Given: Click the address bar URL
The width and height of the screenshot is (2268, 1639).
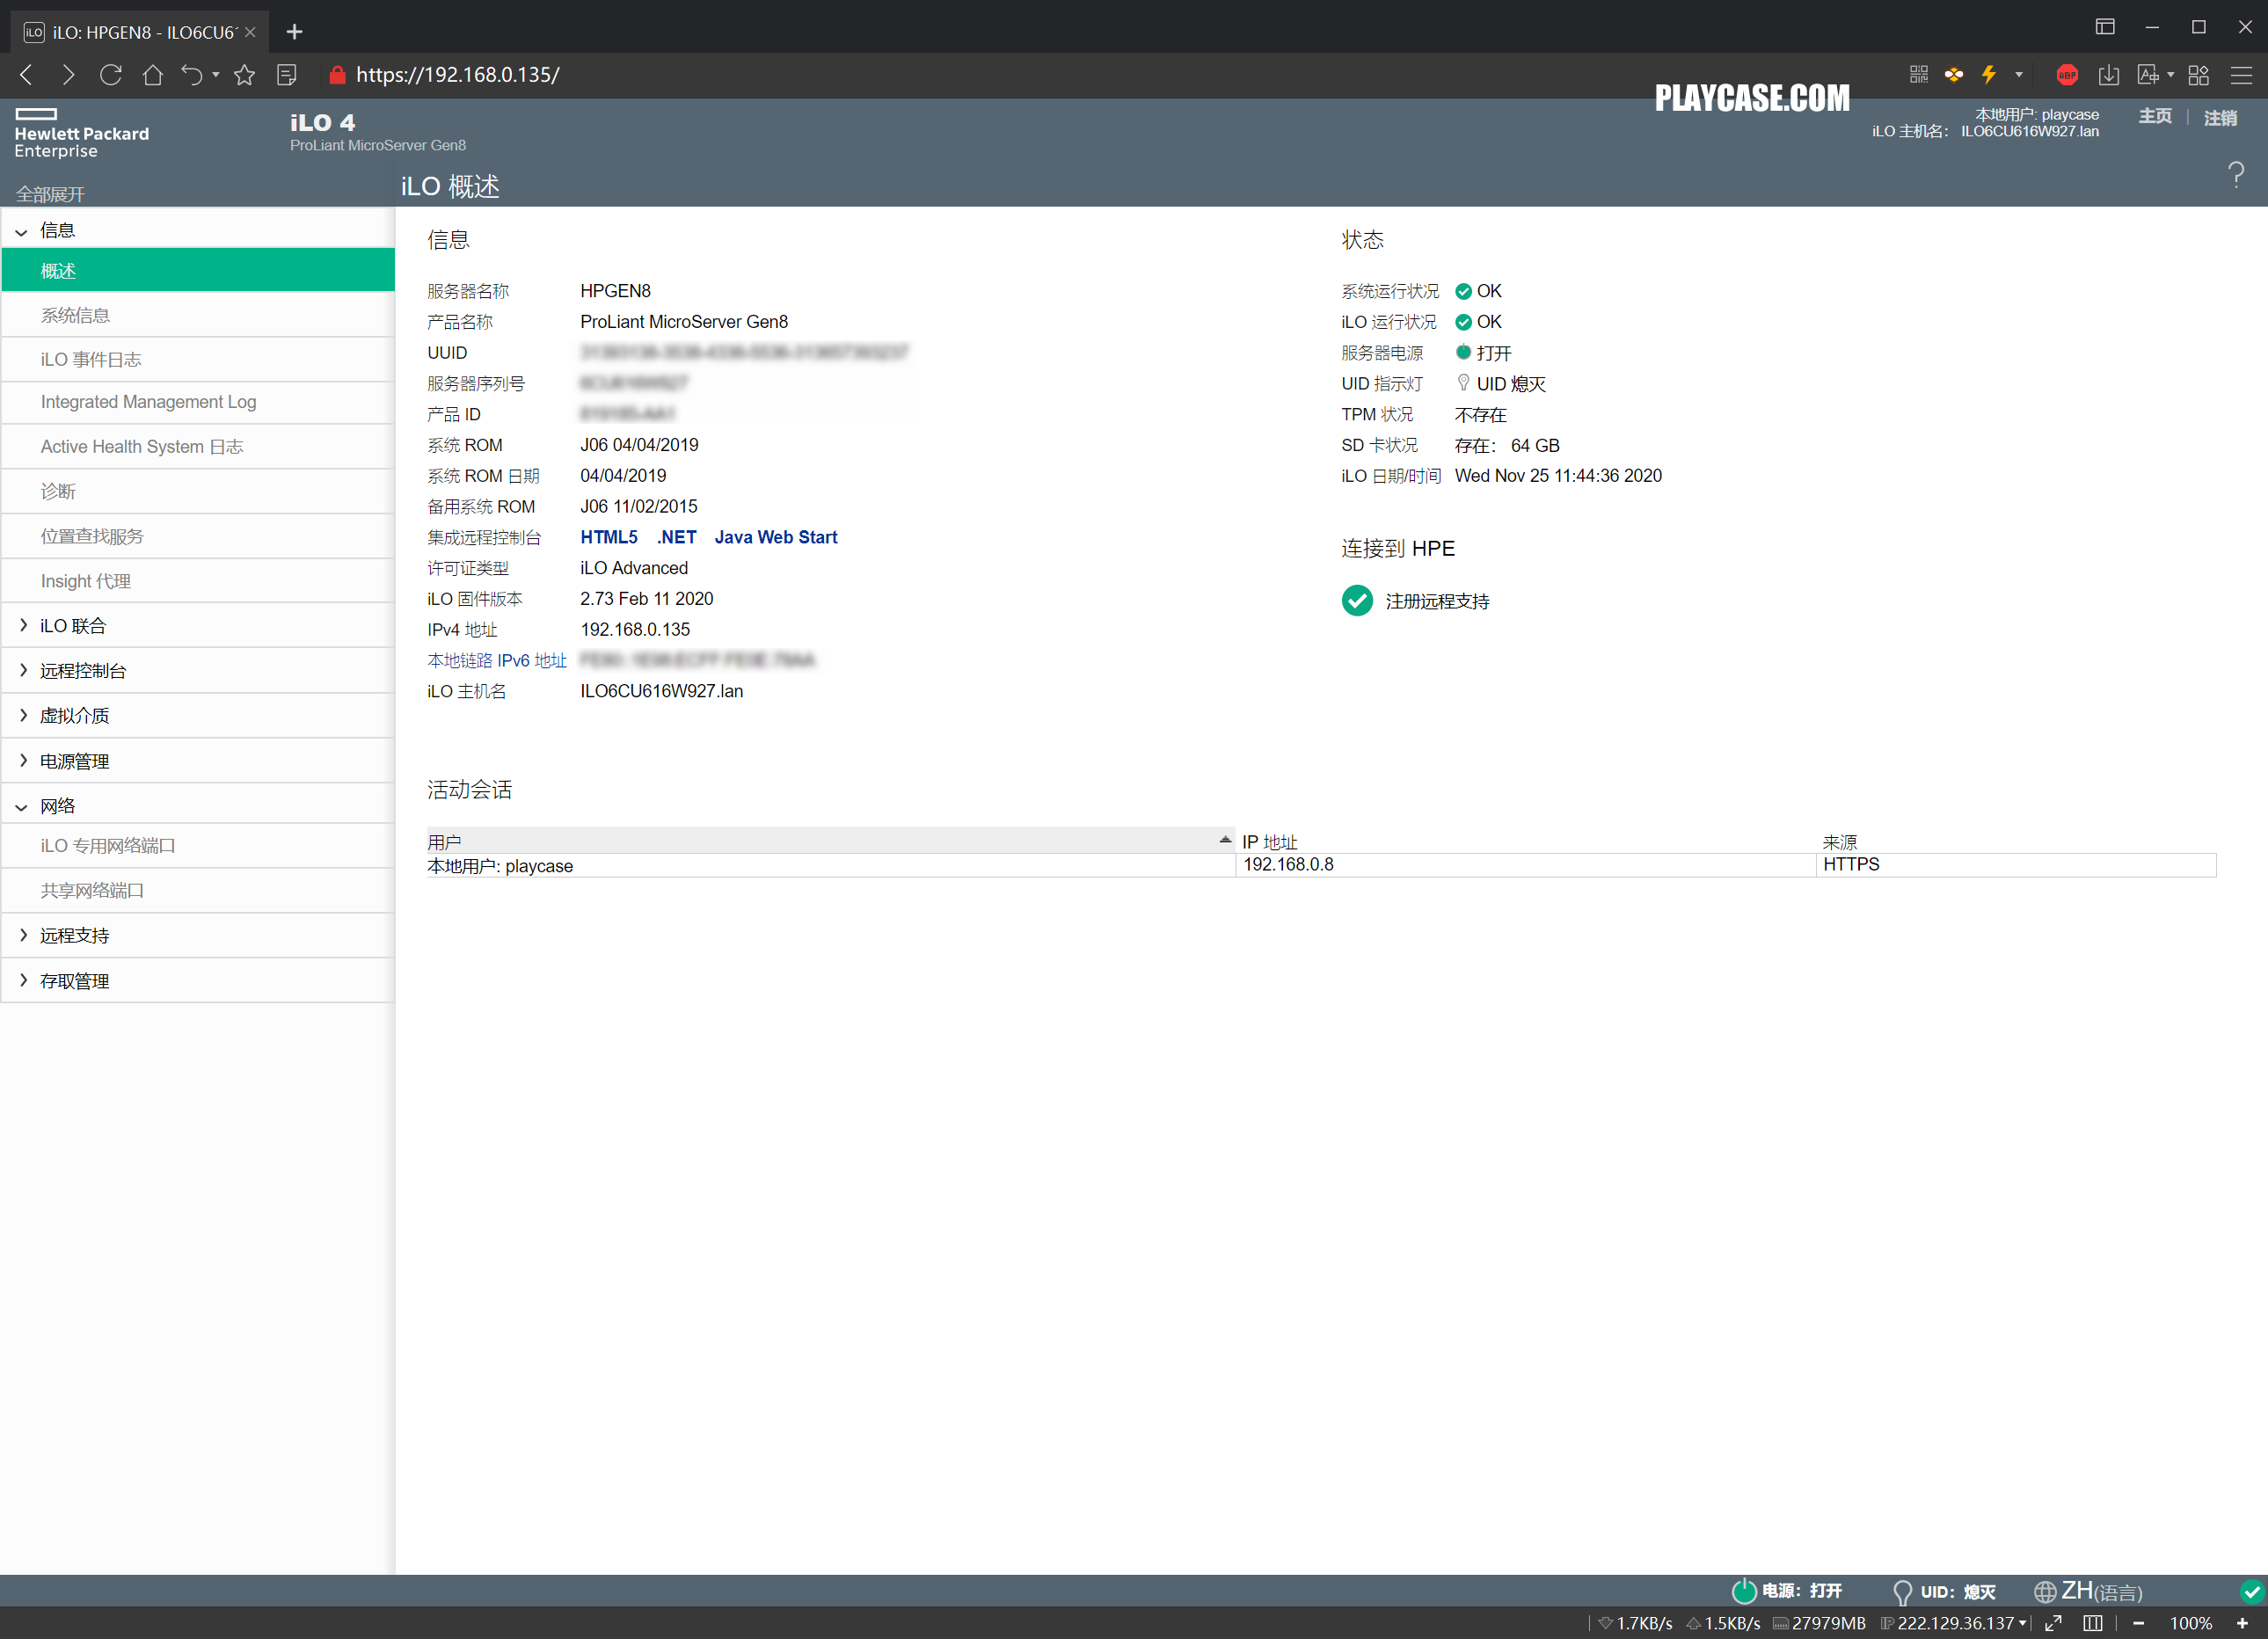Looking at the screenshot, I should [x=458, y=75].
